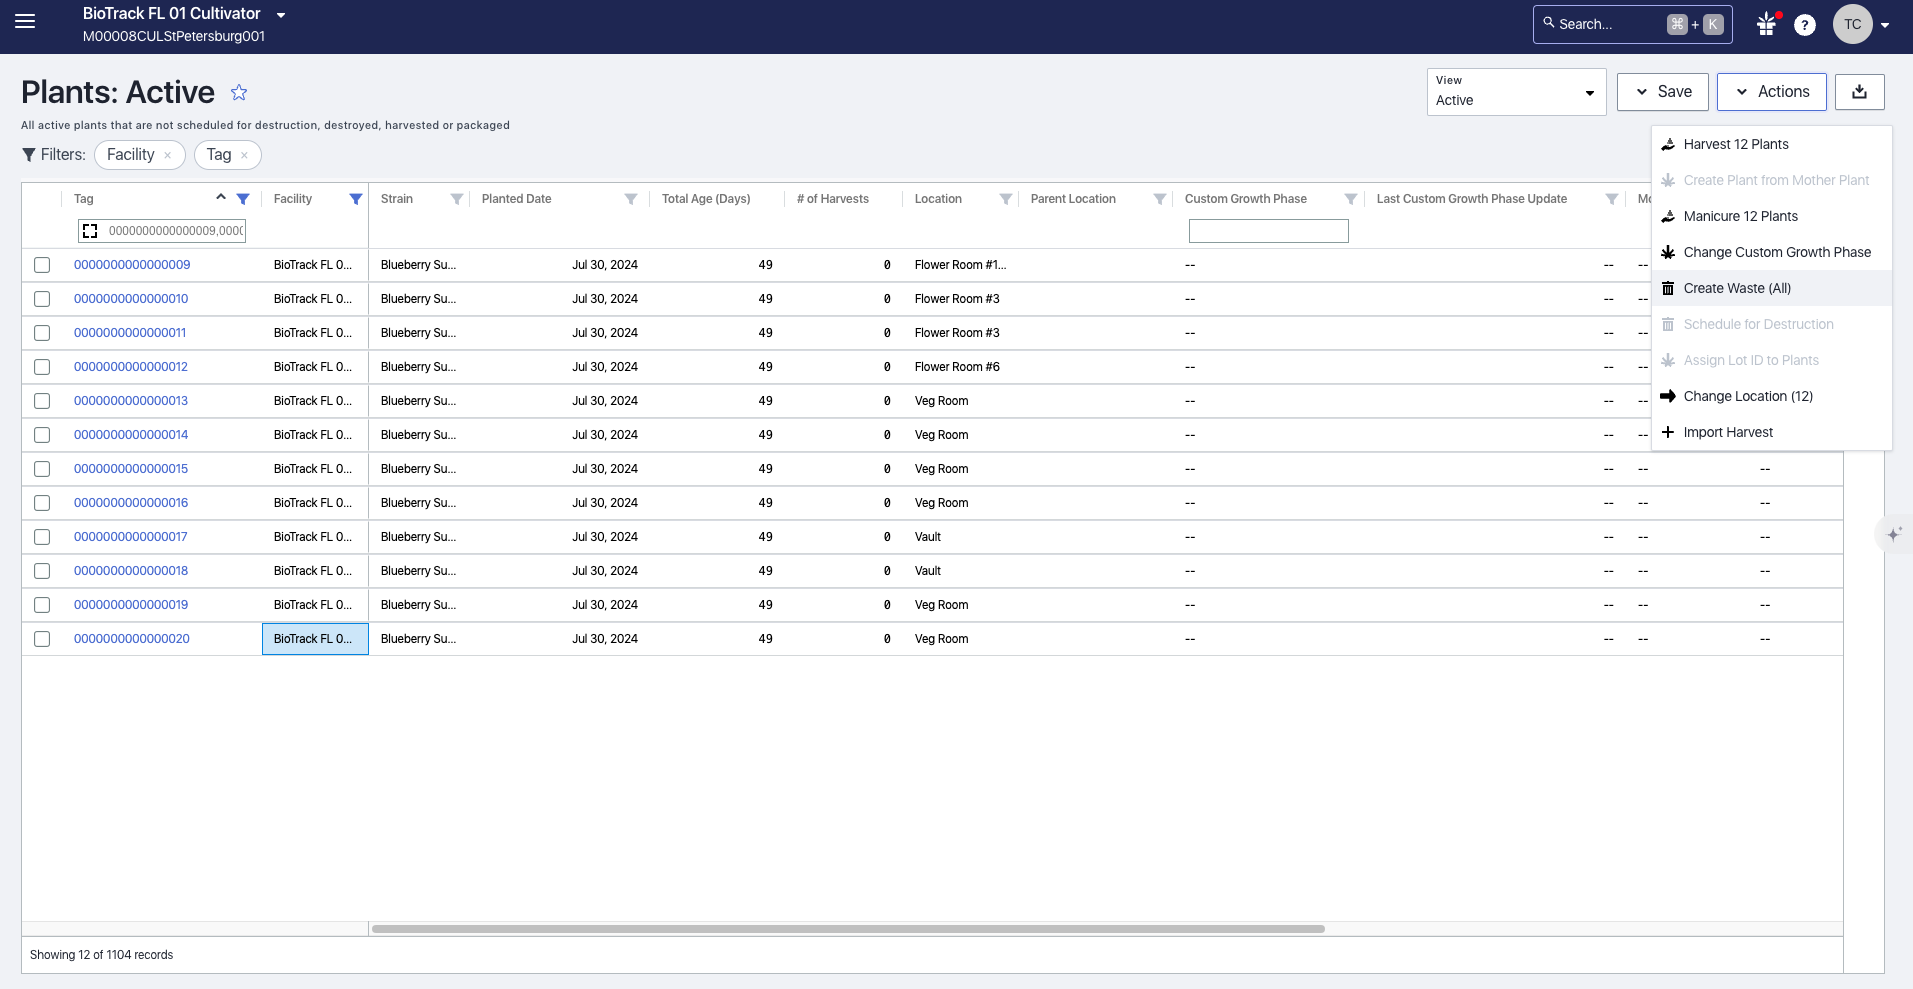Click the Parent Location filter icon

(1160, 199)
